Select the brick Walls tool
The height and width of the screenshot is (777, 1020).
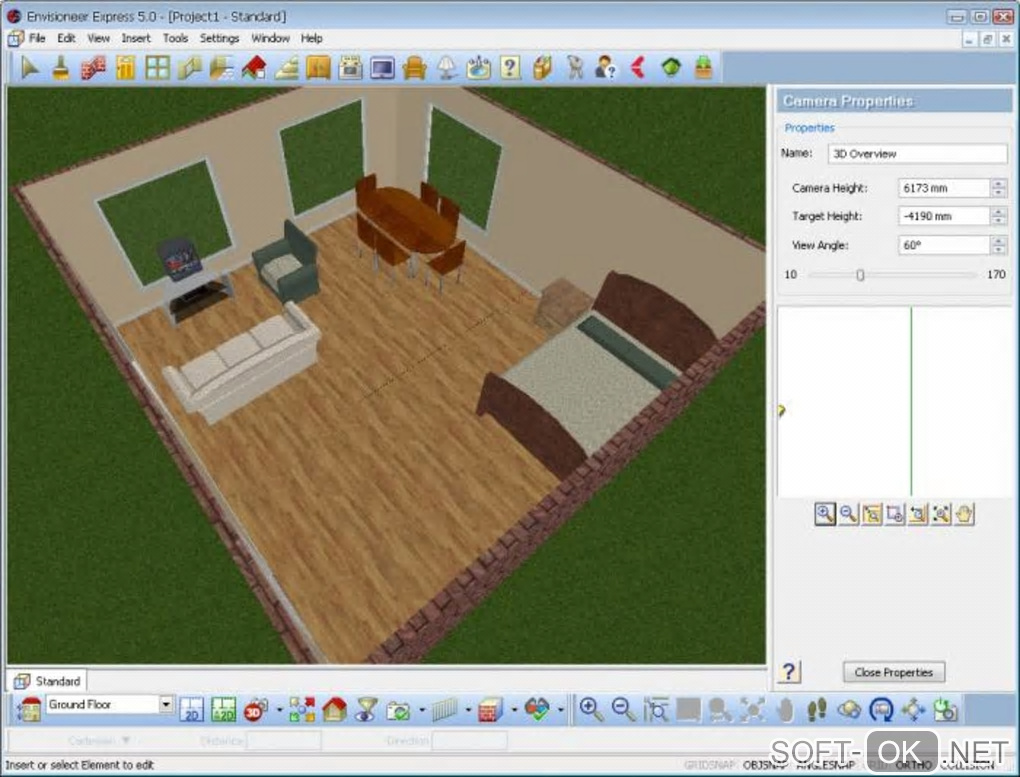93,67
